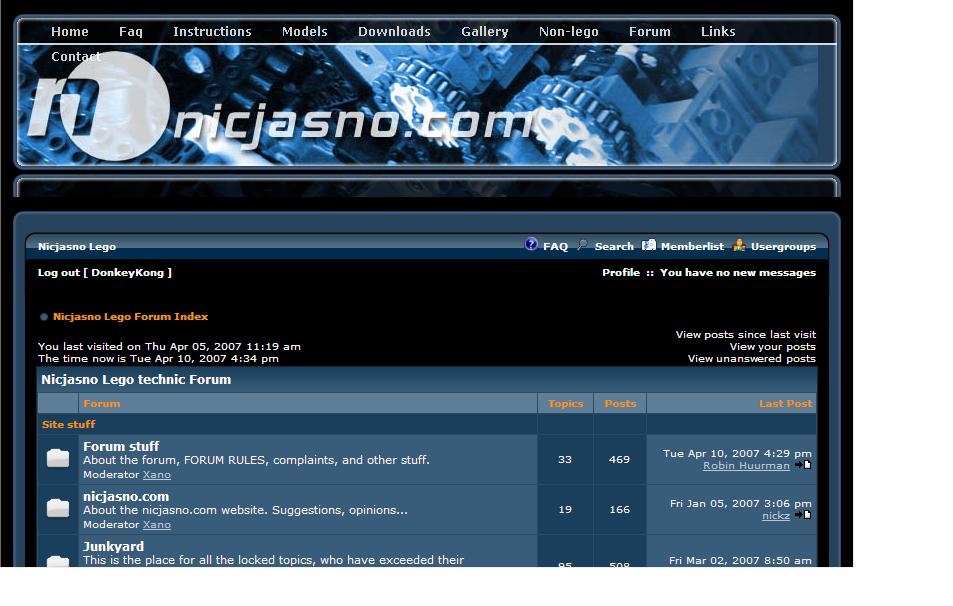The width and height of the screenshot is (953, 606).
Task: Click the 'Fri Jan 05, 2007 3:06 pm' timestamp
Action: coord(741,503)
